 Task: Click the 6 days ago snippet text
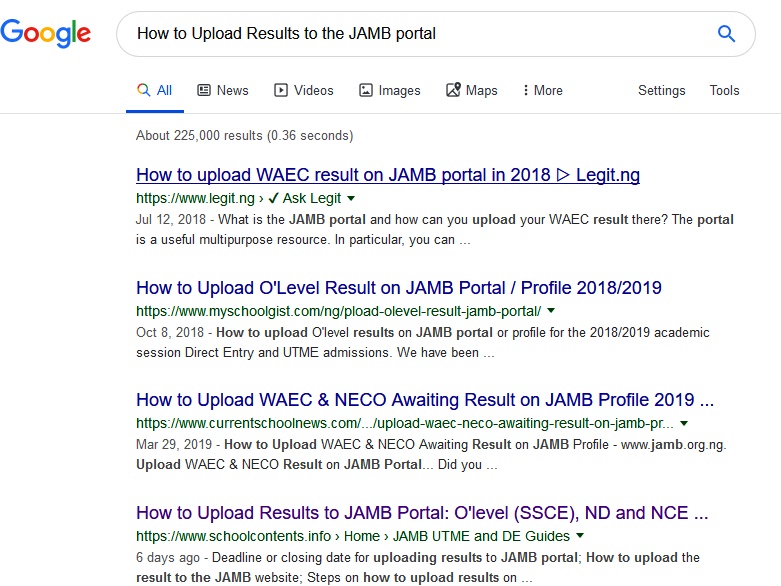pos(168,557)
